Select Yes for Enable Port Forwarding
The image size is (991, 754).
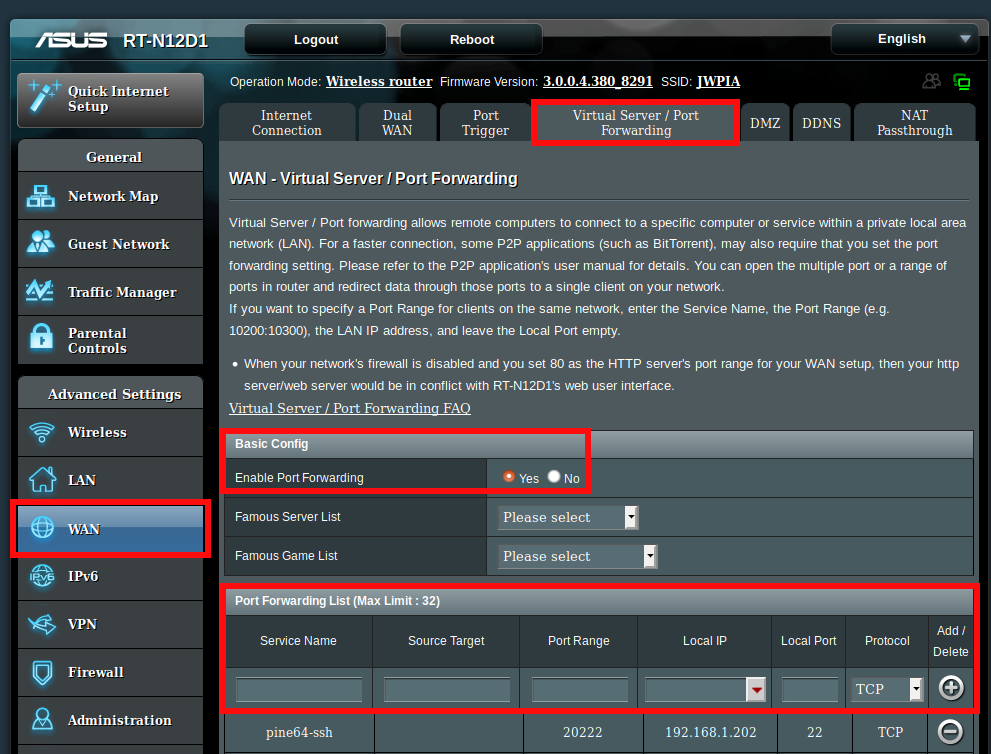(509, 477)
